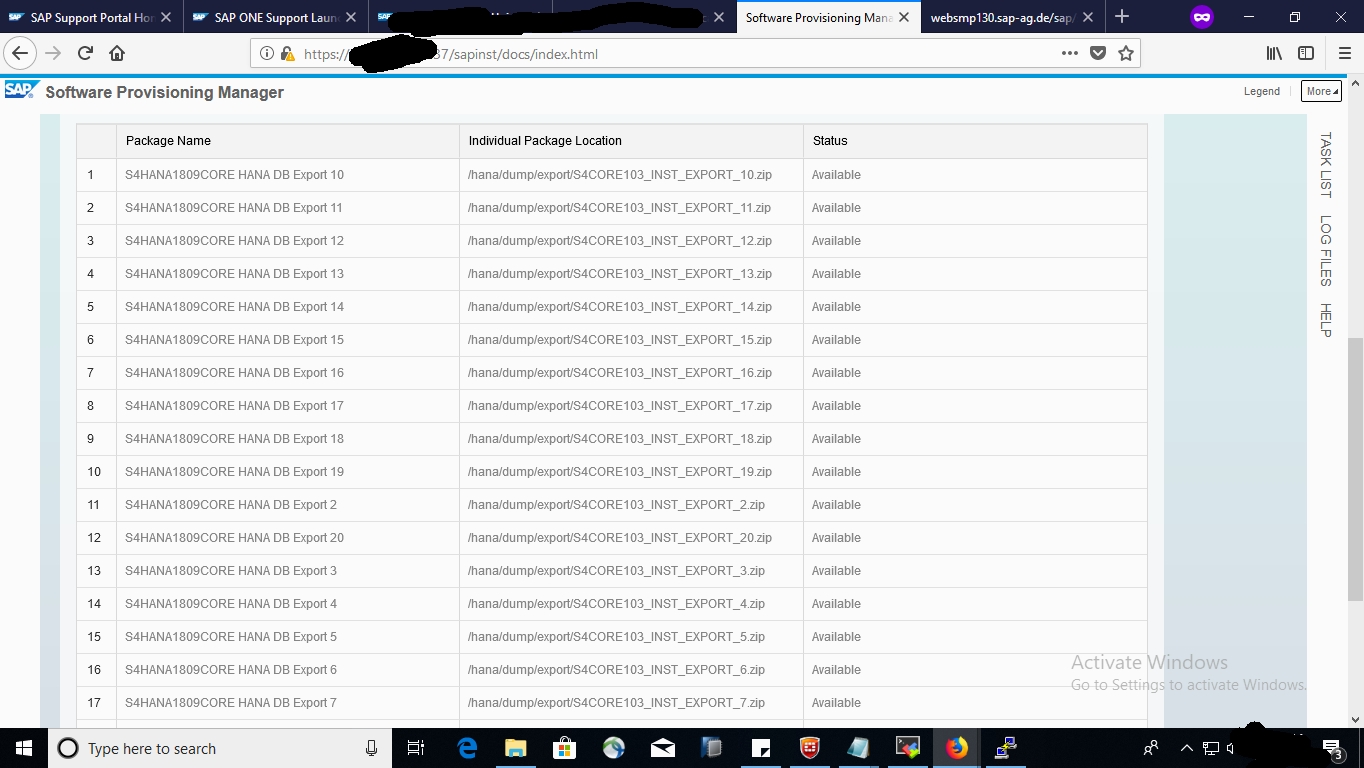Screen dimensions: 1364x768
Task: Switch to SAP ONE Support Launchpad tab
Action: click(267, 17)
